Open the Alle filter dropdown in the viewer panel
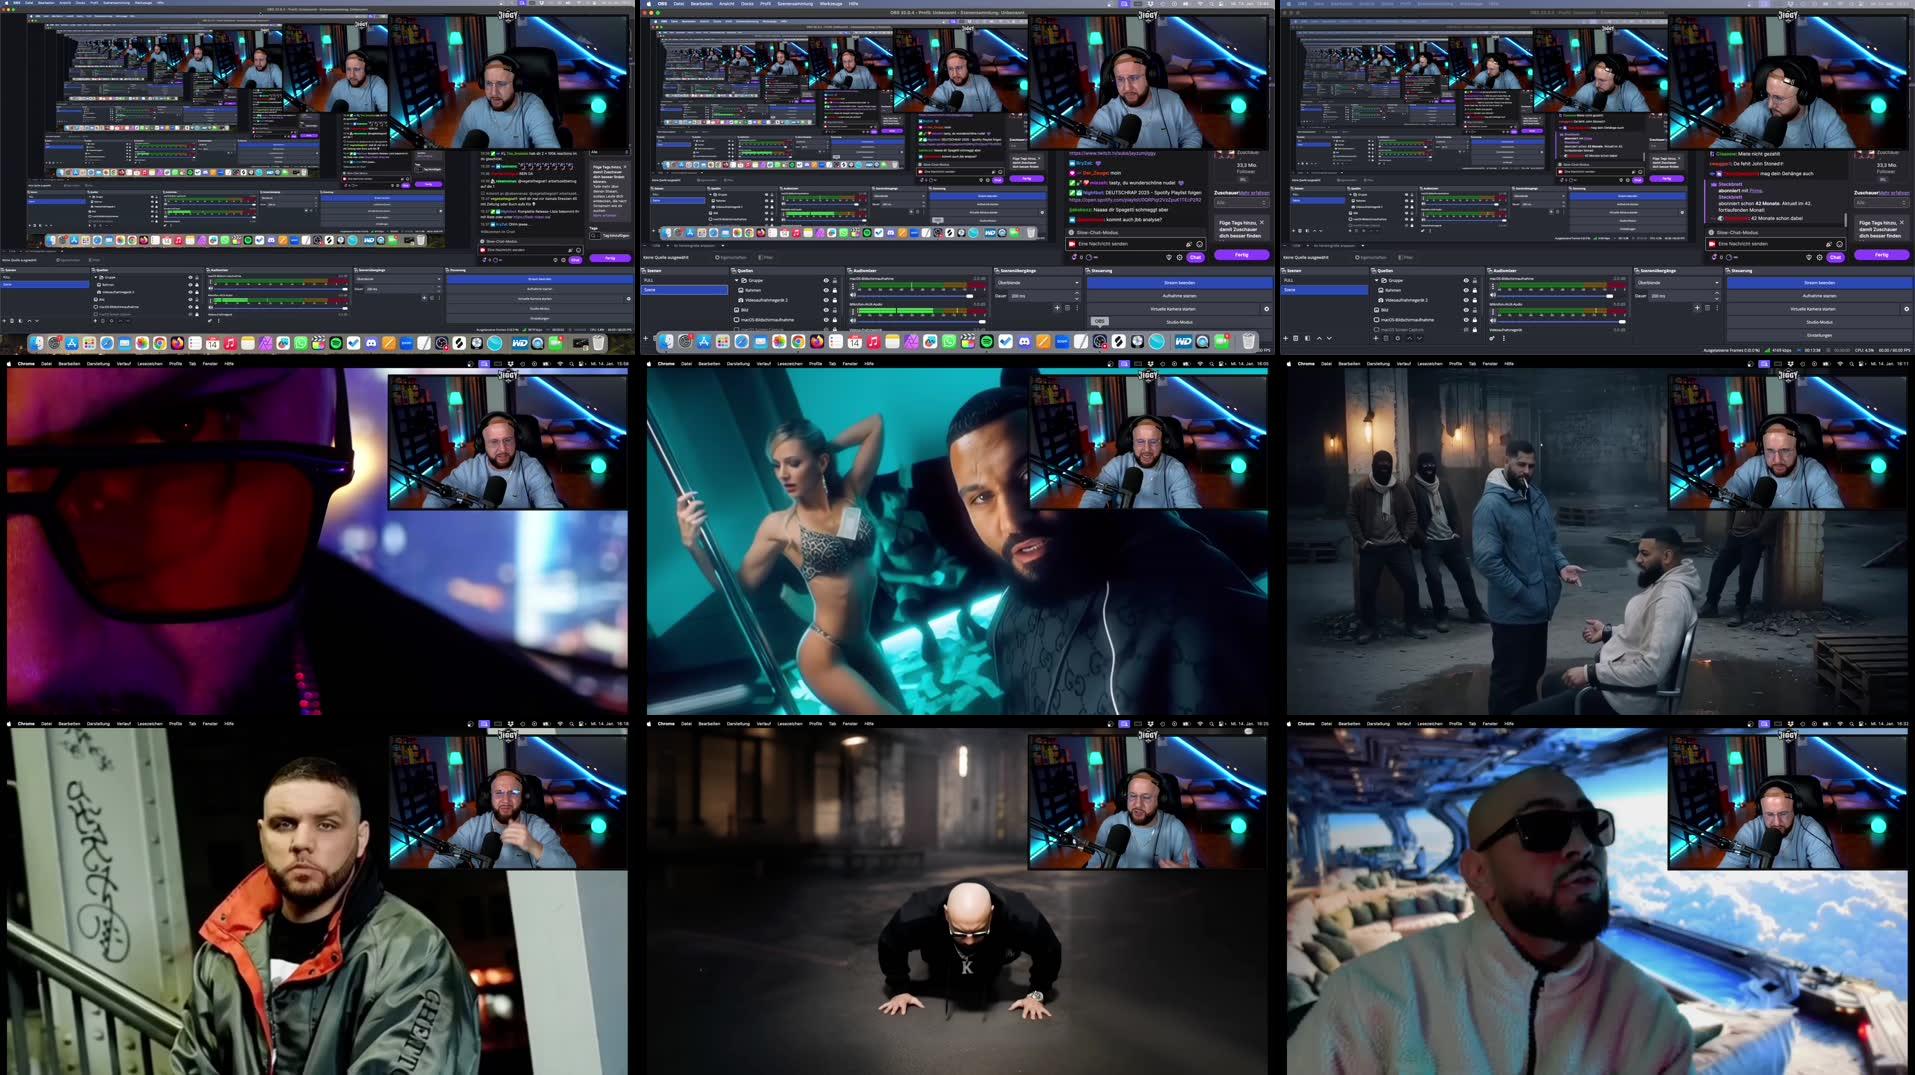Image resolution: width=1915 pixels, height=1075 pixels. (x=1241, y=201)
